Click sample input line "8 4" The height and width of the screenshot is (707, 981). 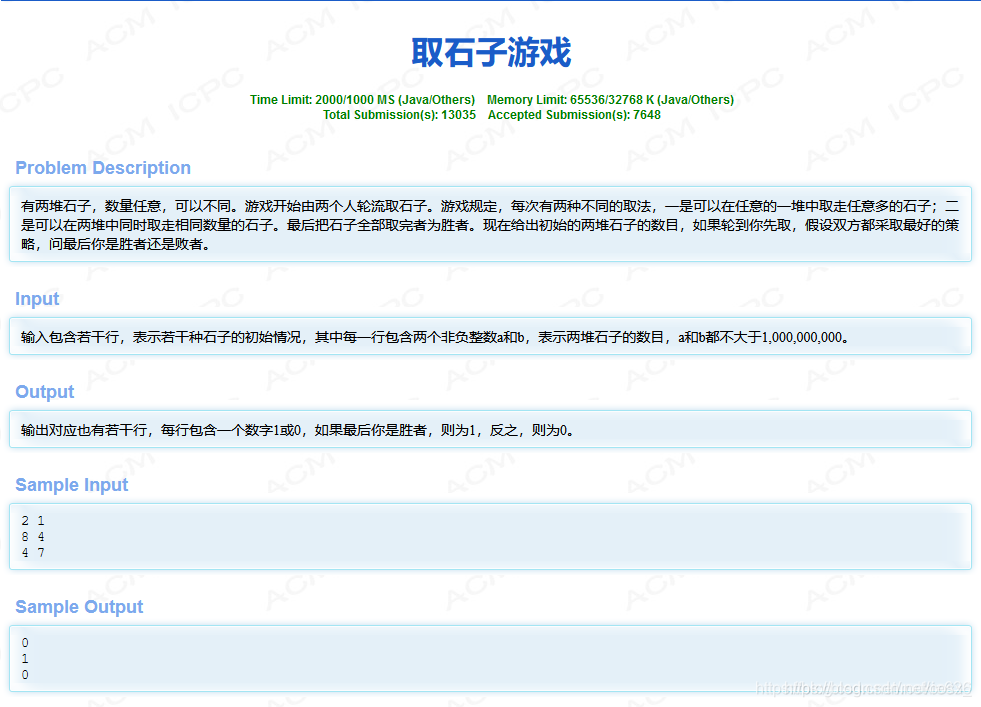pos(33,537)
